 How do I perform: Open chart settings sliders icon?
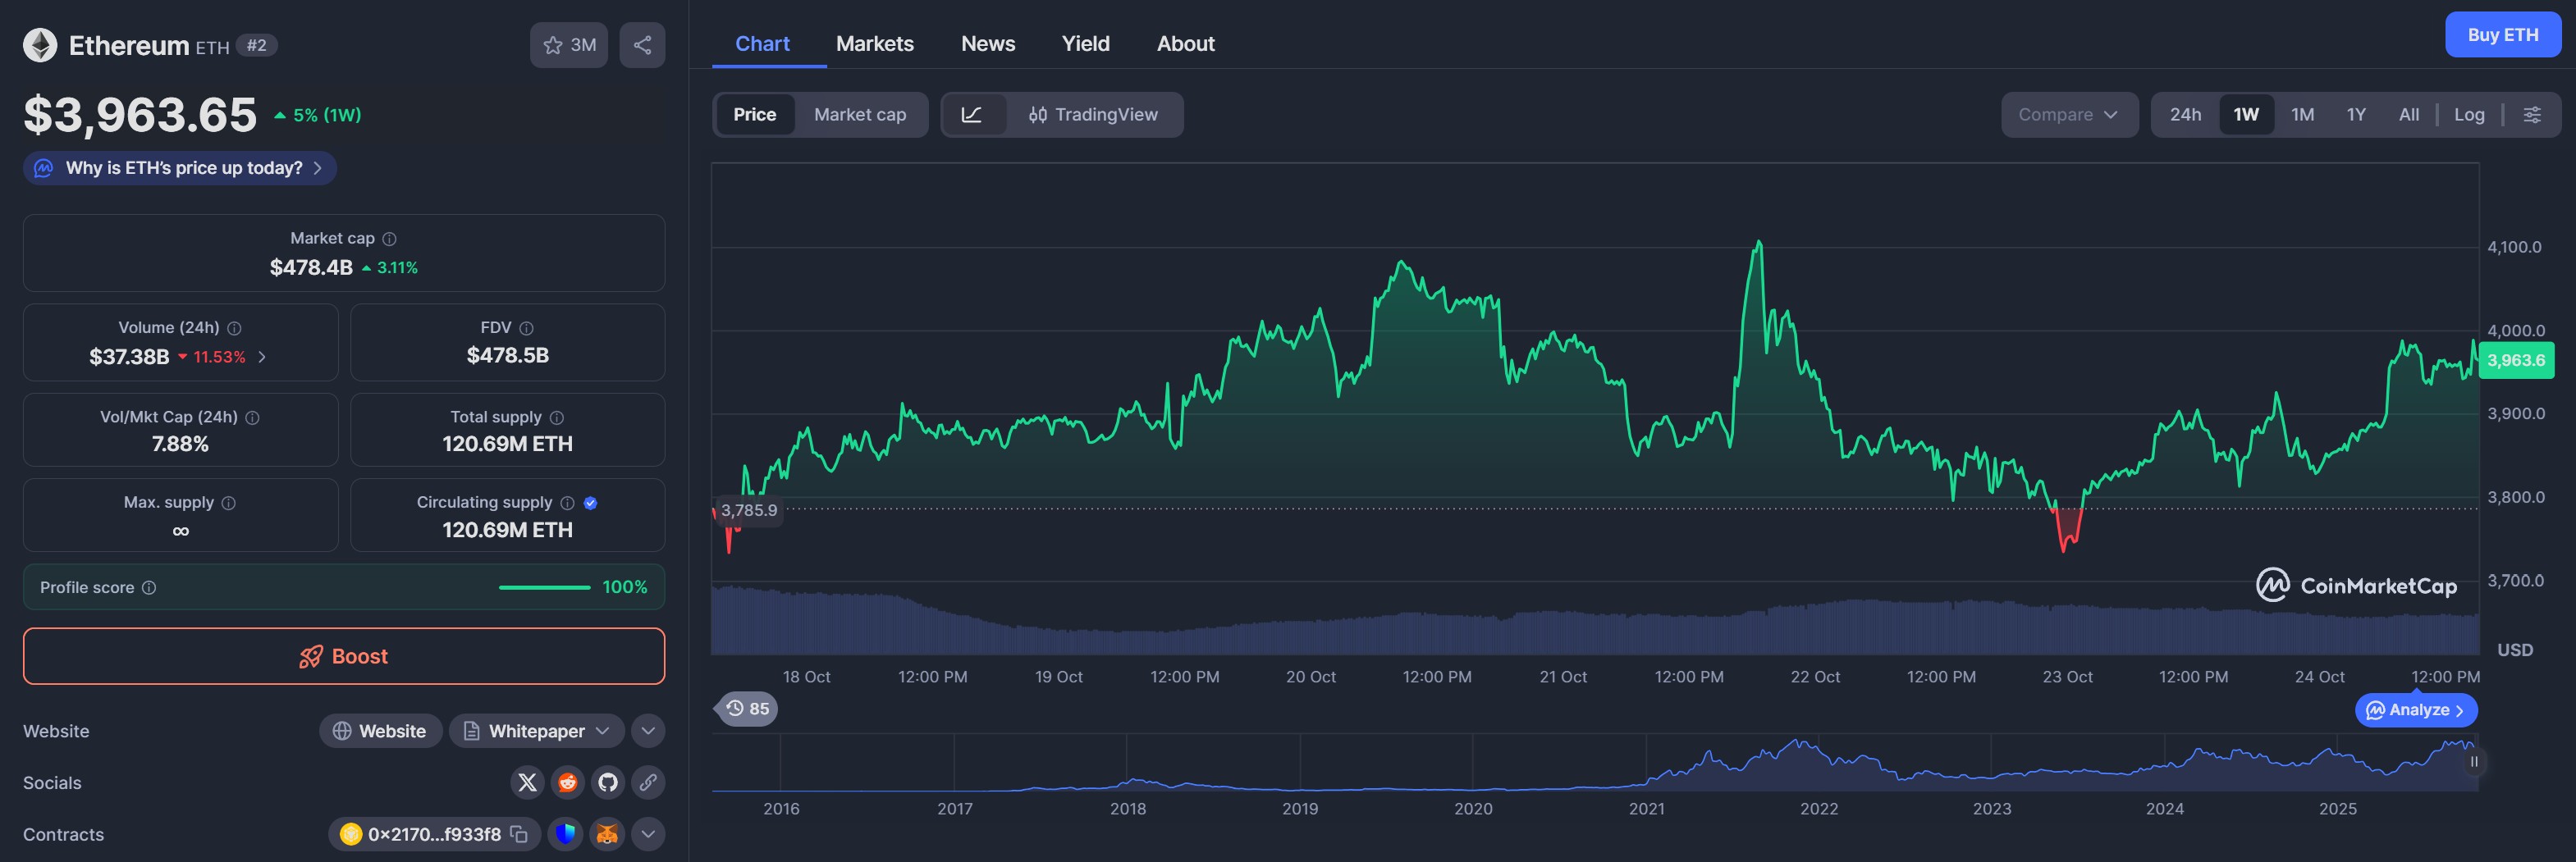tap(2531, 115)
